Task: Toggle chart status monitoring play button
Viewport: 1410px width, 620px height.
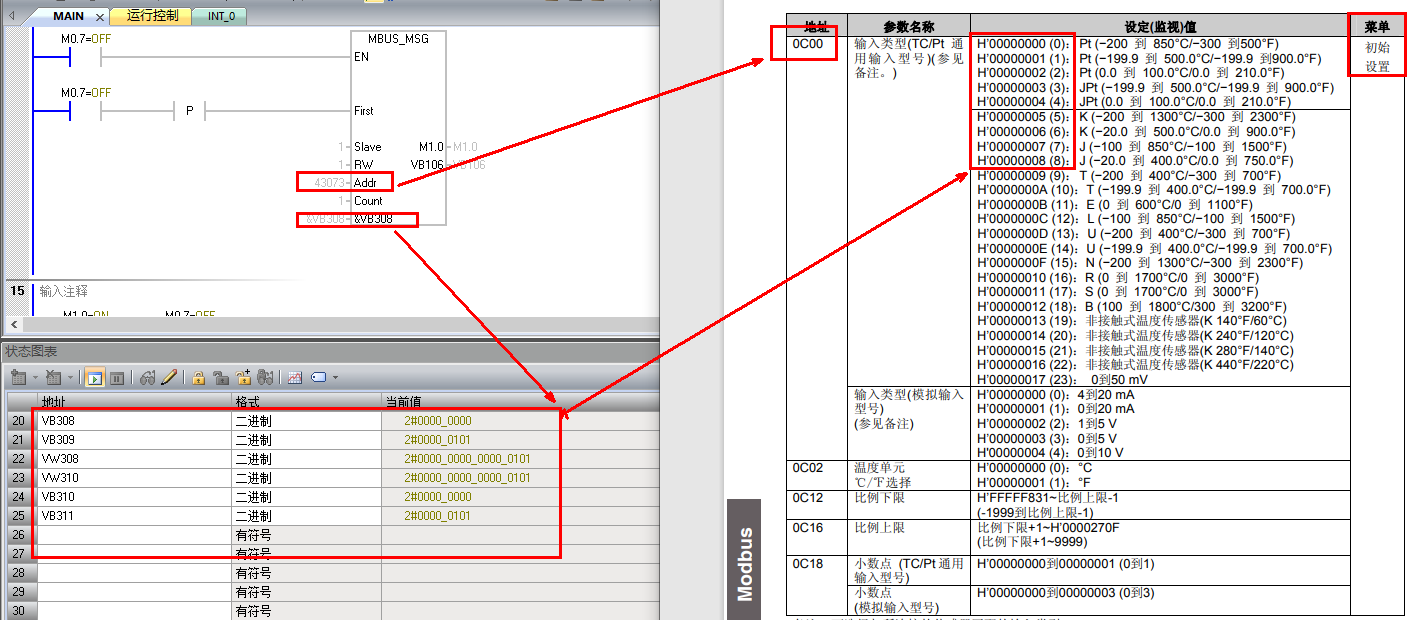Action: [x=95, y=378]
